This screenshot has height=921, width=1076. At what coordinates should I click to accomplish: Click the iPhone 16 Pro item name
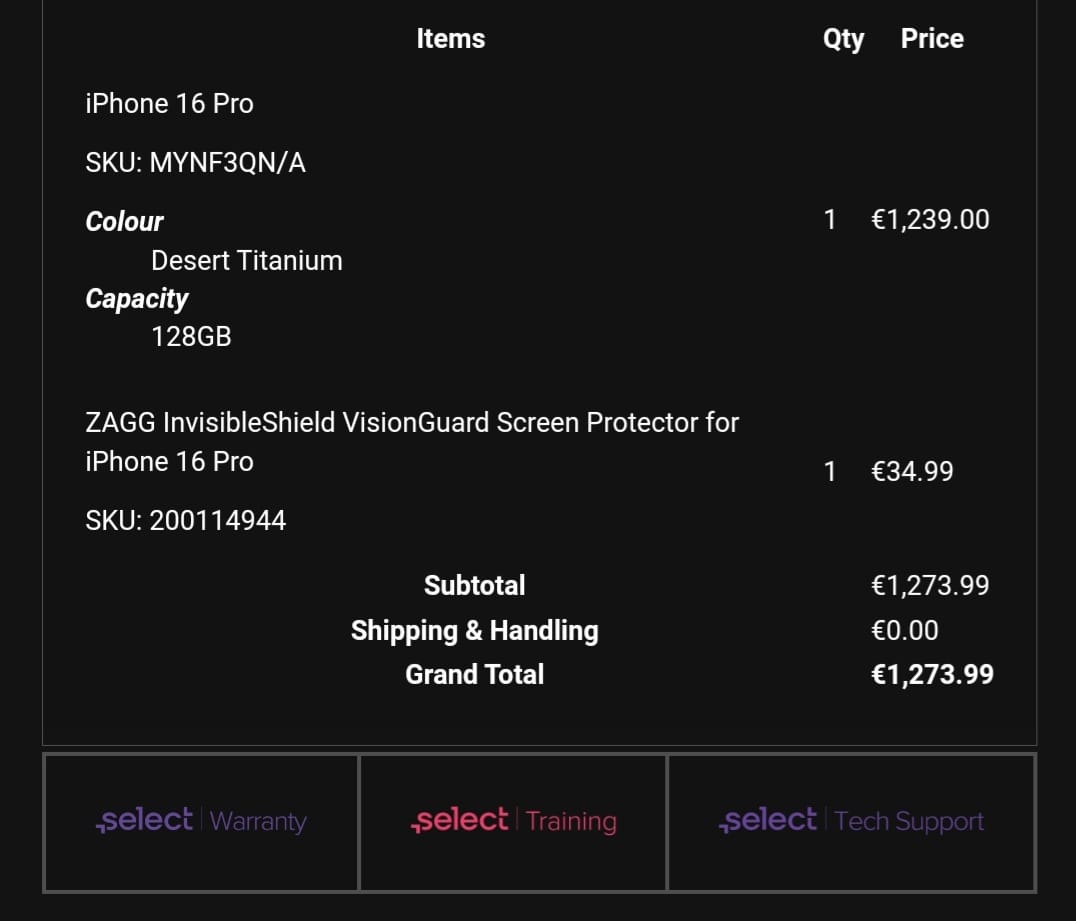(x=169, y=104)
